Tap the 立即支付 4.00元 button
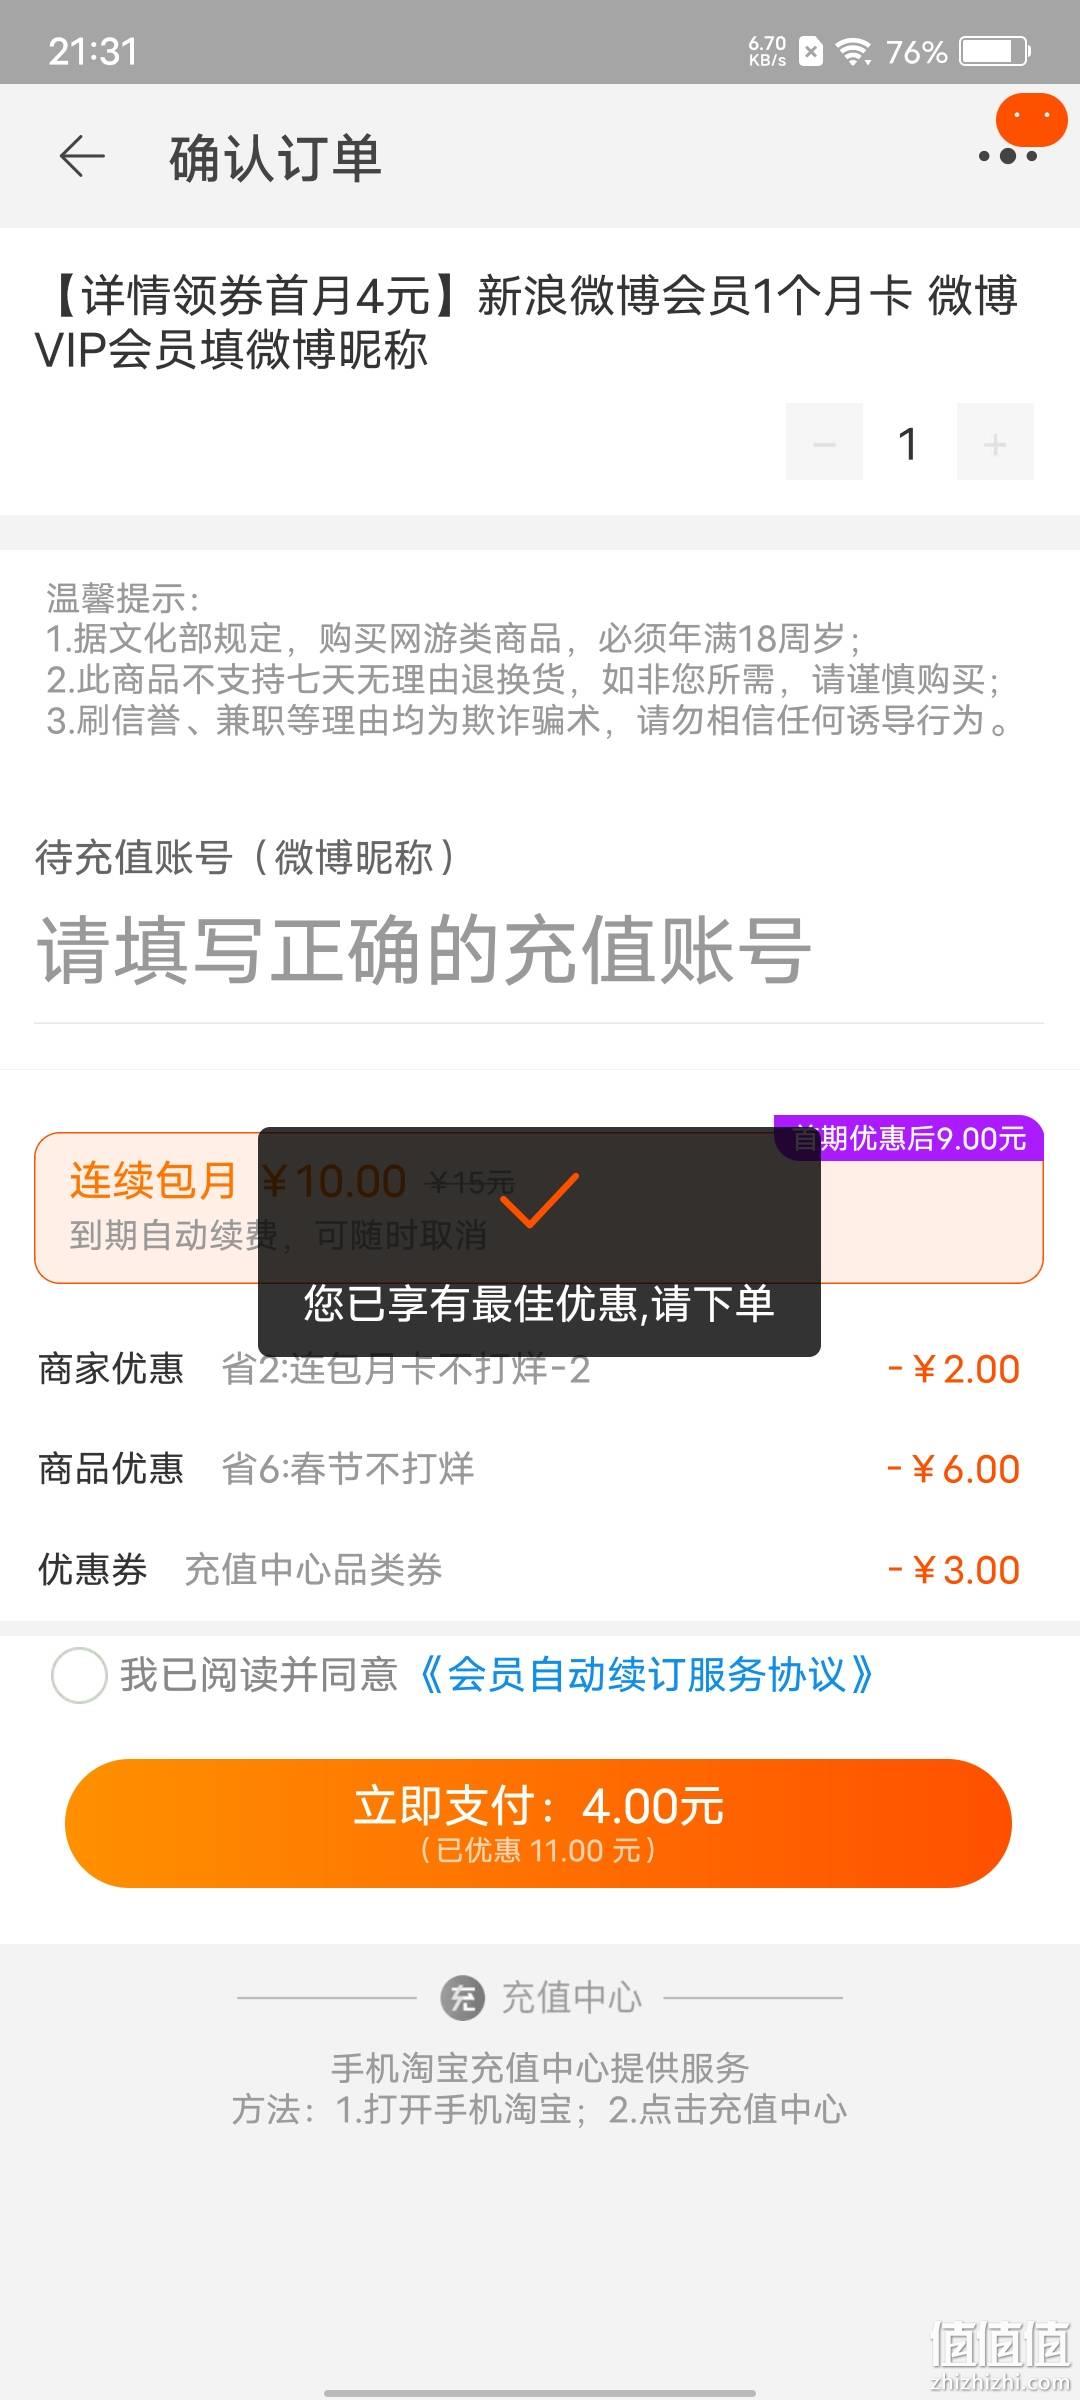 coord(538,1823)
